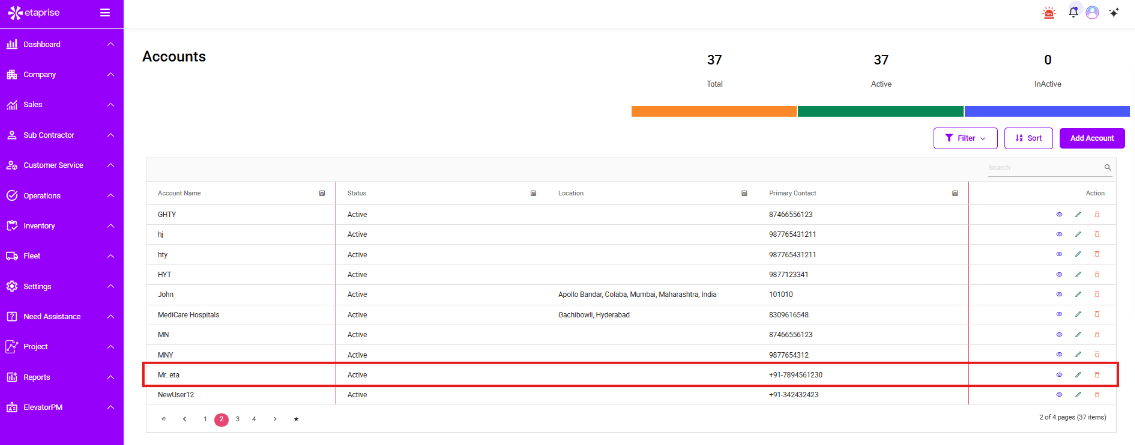
Task: View the MN account via eye icon
Action: 1058,334
